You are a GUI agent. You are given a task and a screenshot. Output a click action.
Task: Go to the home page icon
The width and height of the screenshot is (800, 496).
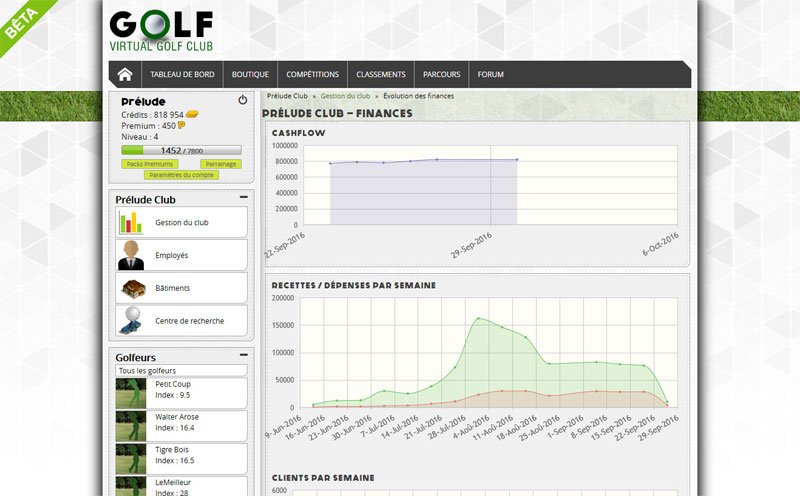tap(125, 75)
